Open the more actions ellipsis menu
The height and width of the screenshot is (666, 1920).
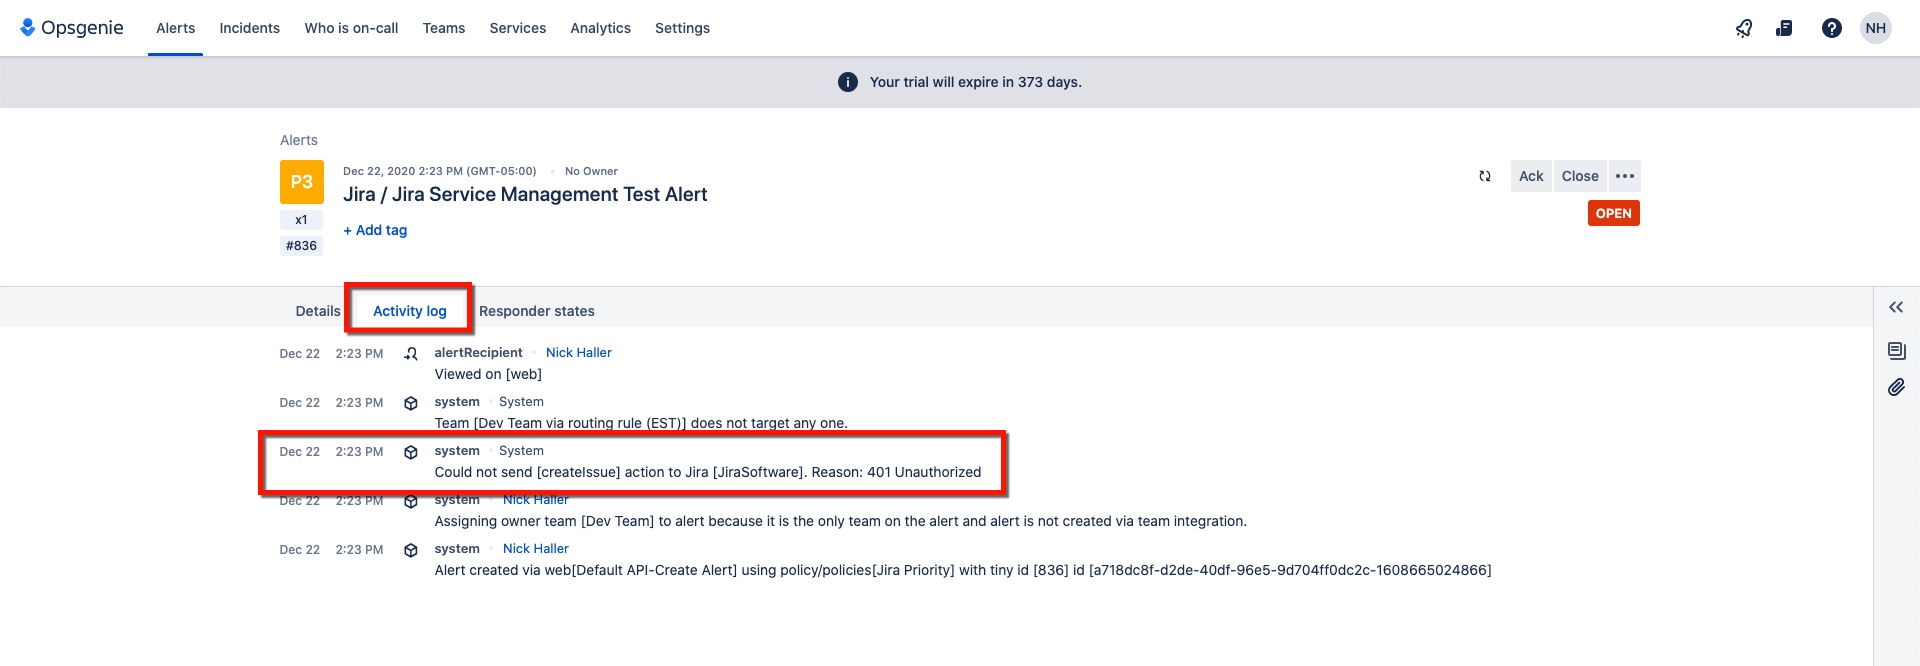(1625, 176)
